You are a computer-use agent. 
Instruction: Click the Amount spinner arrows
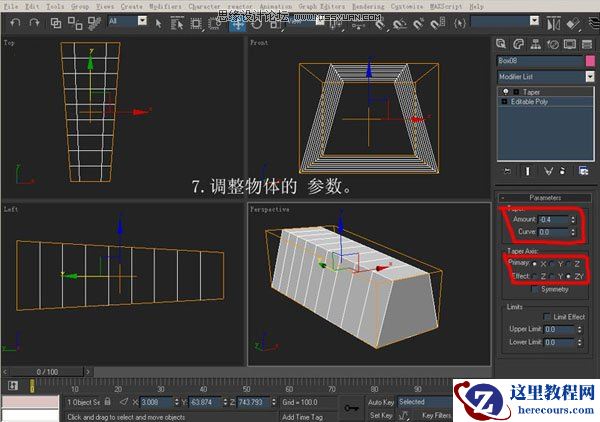point(573,220)
